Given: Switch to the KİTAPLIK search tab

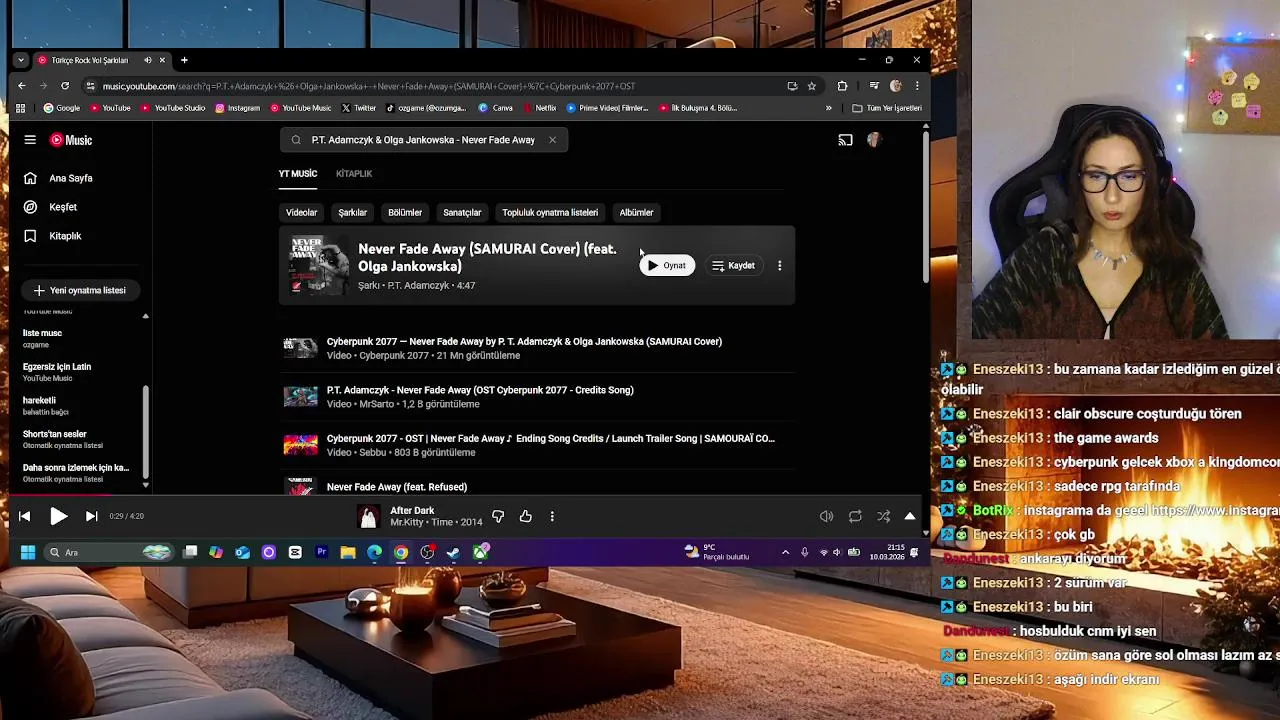Looking at the screenshot, I should pyautogui.click(x=354, y=174).
